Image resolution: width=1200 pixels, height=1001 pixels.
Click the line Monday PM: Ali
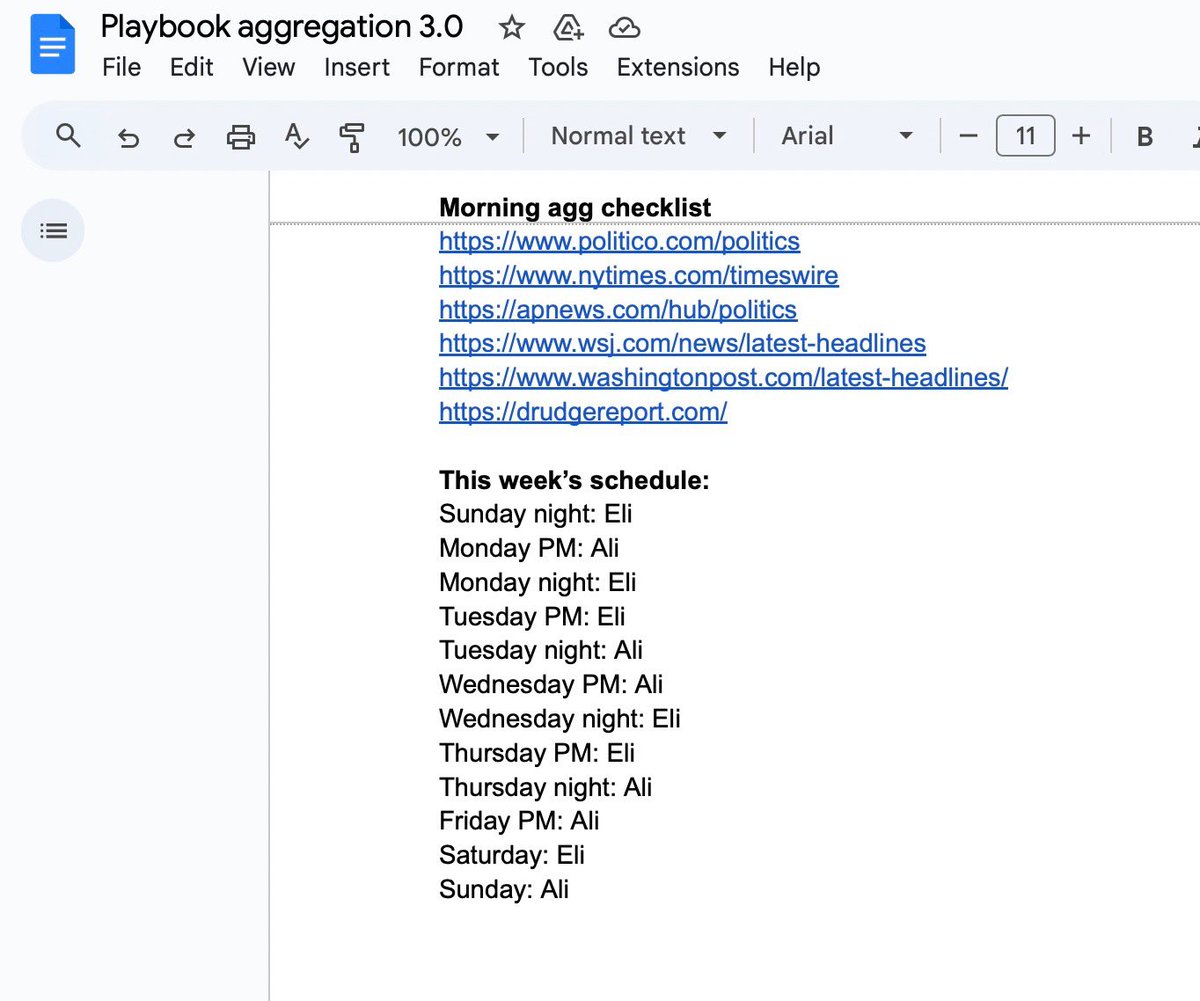click(529, 548)
